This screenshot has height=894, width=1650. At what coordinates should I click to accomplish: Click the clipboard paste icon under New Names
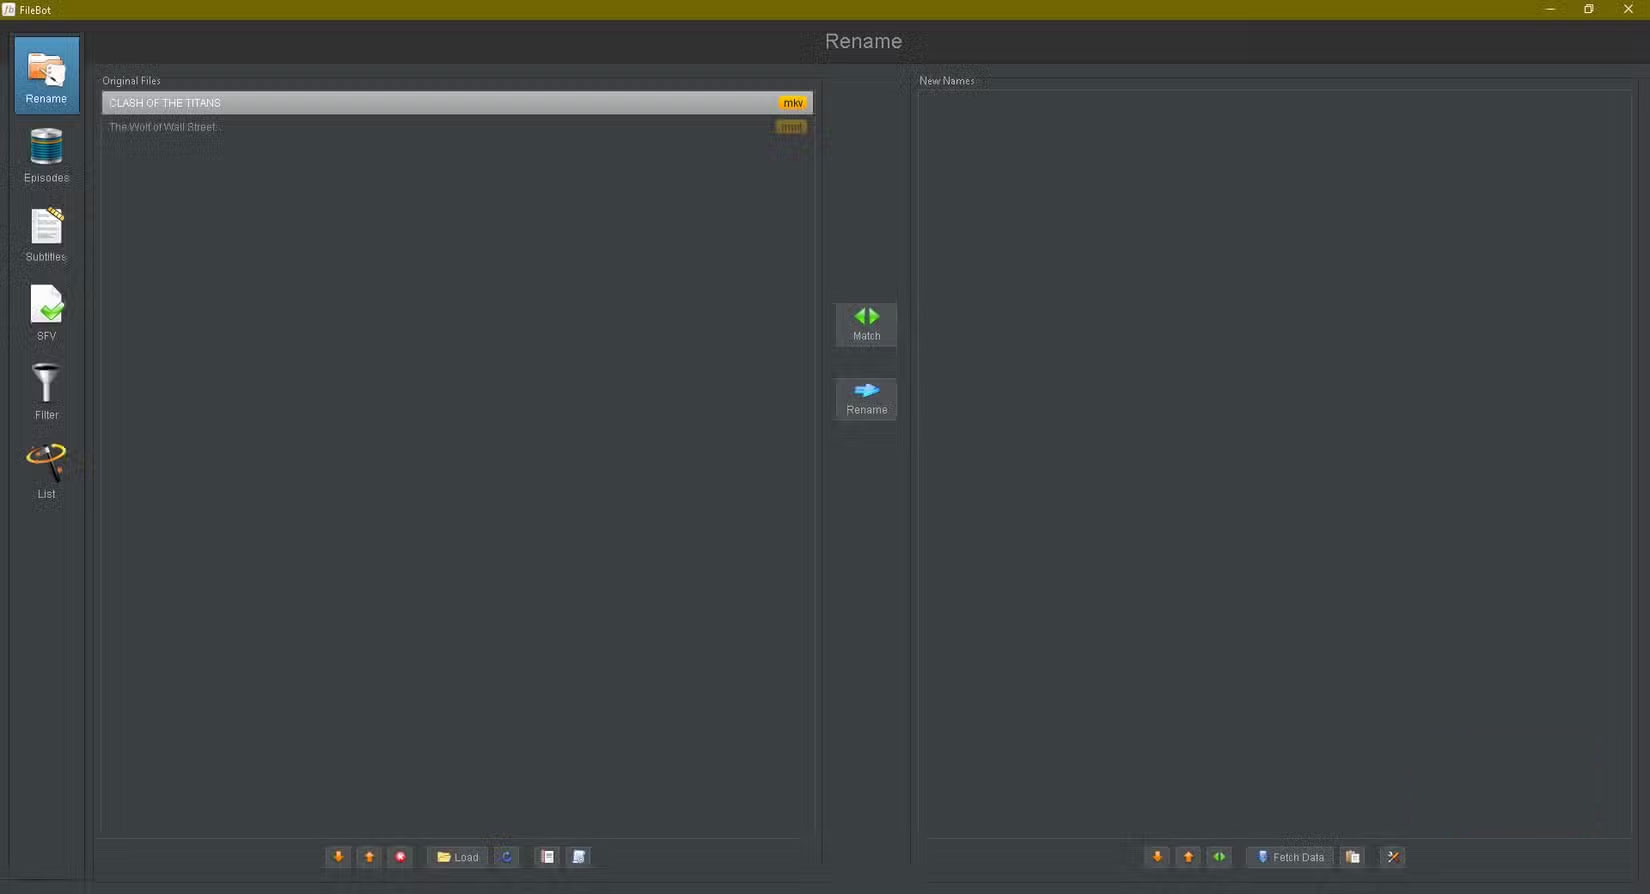coord(1352,857)
